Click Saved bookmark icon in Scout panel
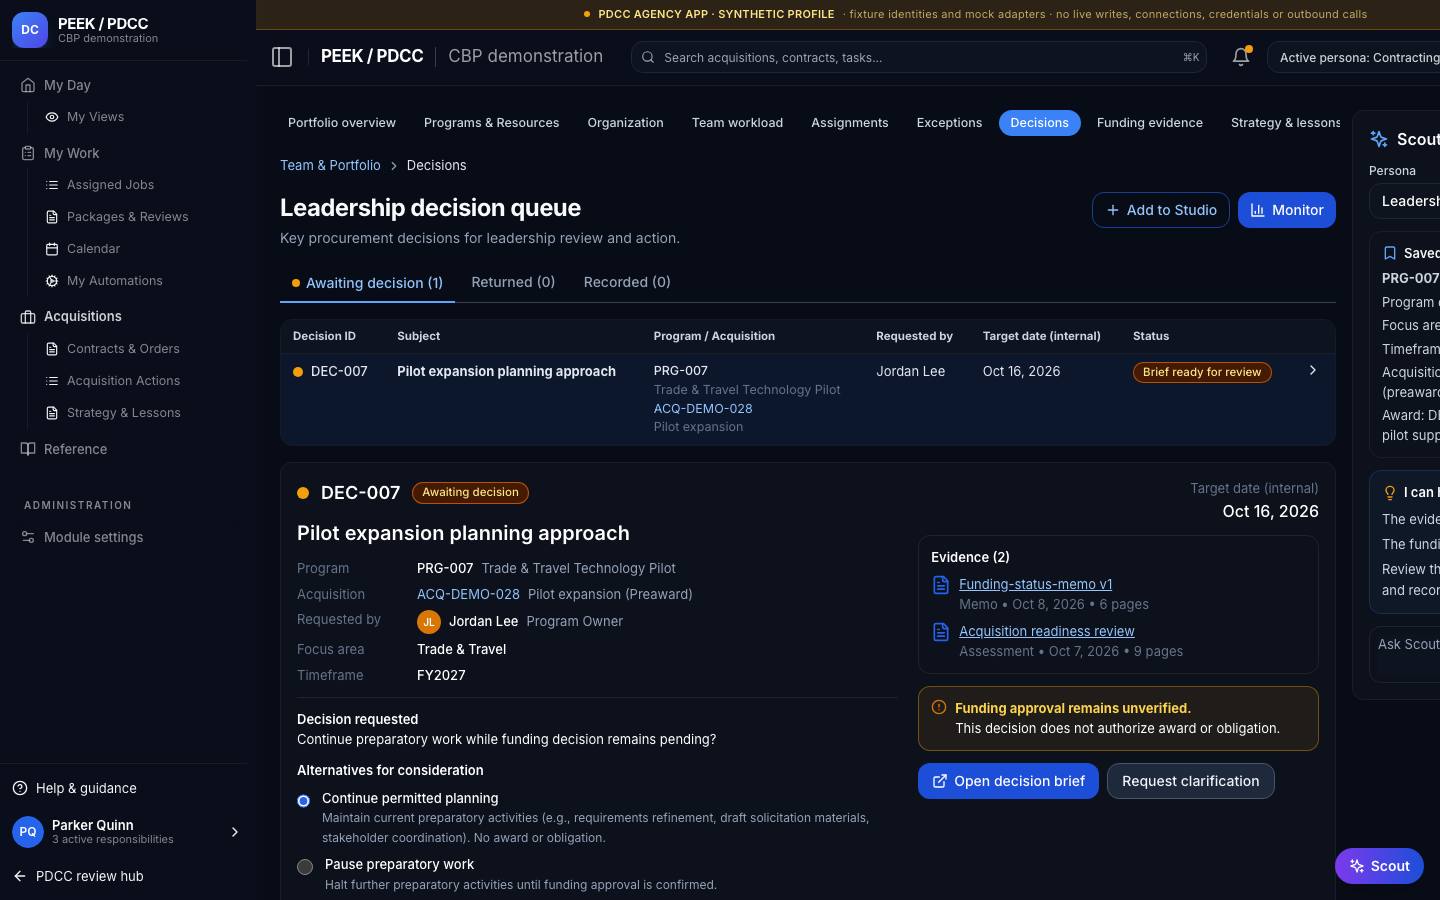1440x900 pixels. tap(1389, 253)
